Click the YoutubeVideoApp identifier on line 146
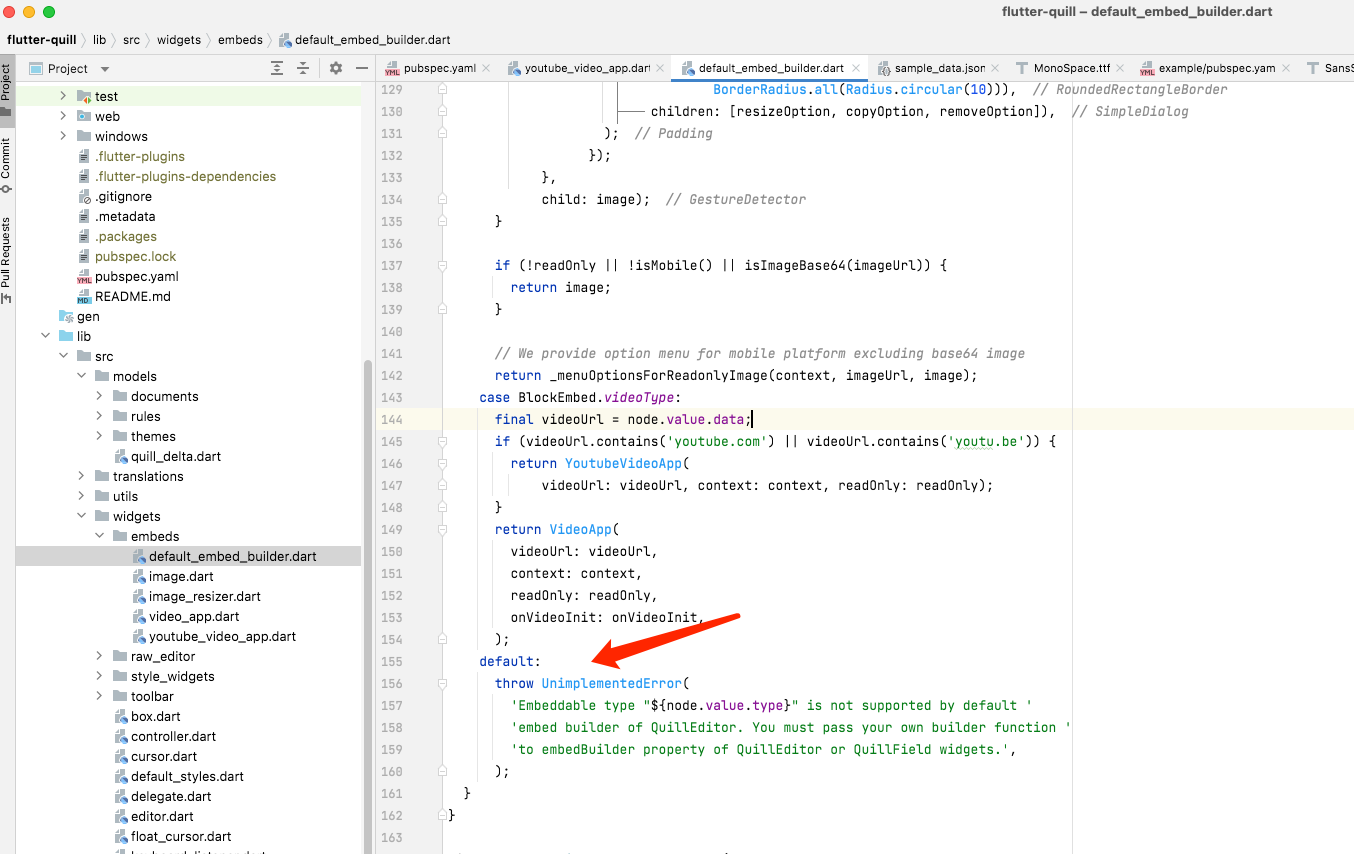This screenshot has width=1354, height=854. coord(624,463)
